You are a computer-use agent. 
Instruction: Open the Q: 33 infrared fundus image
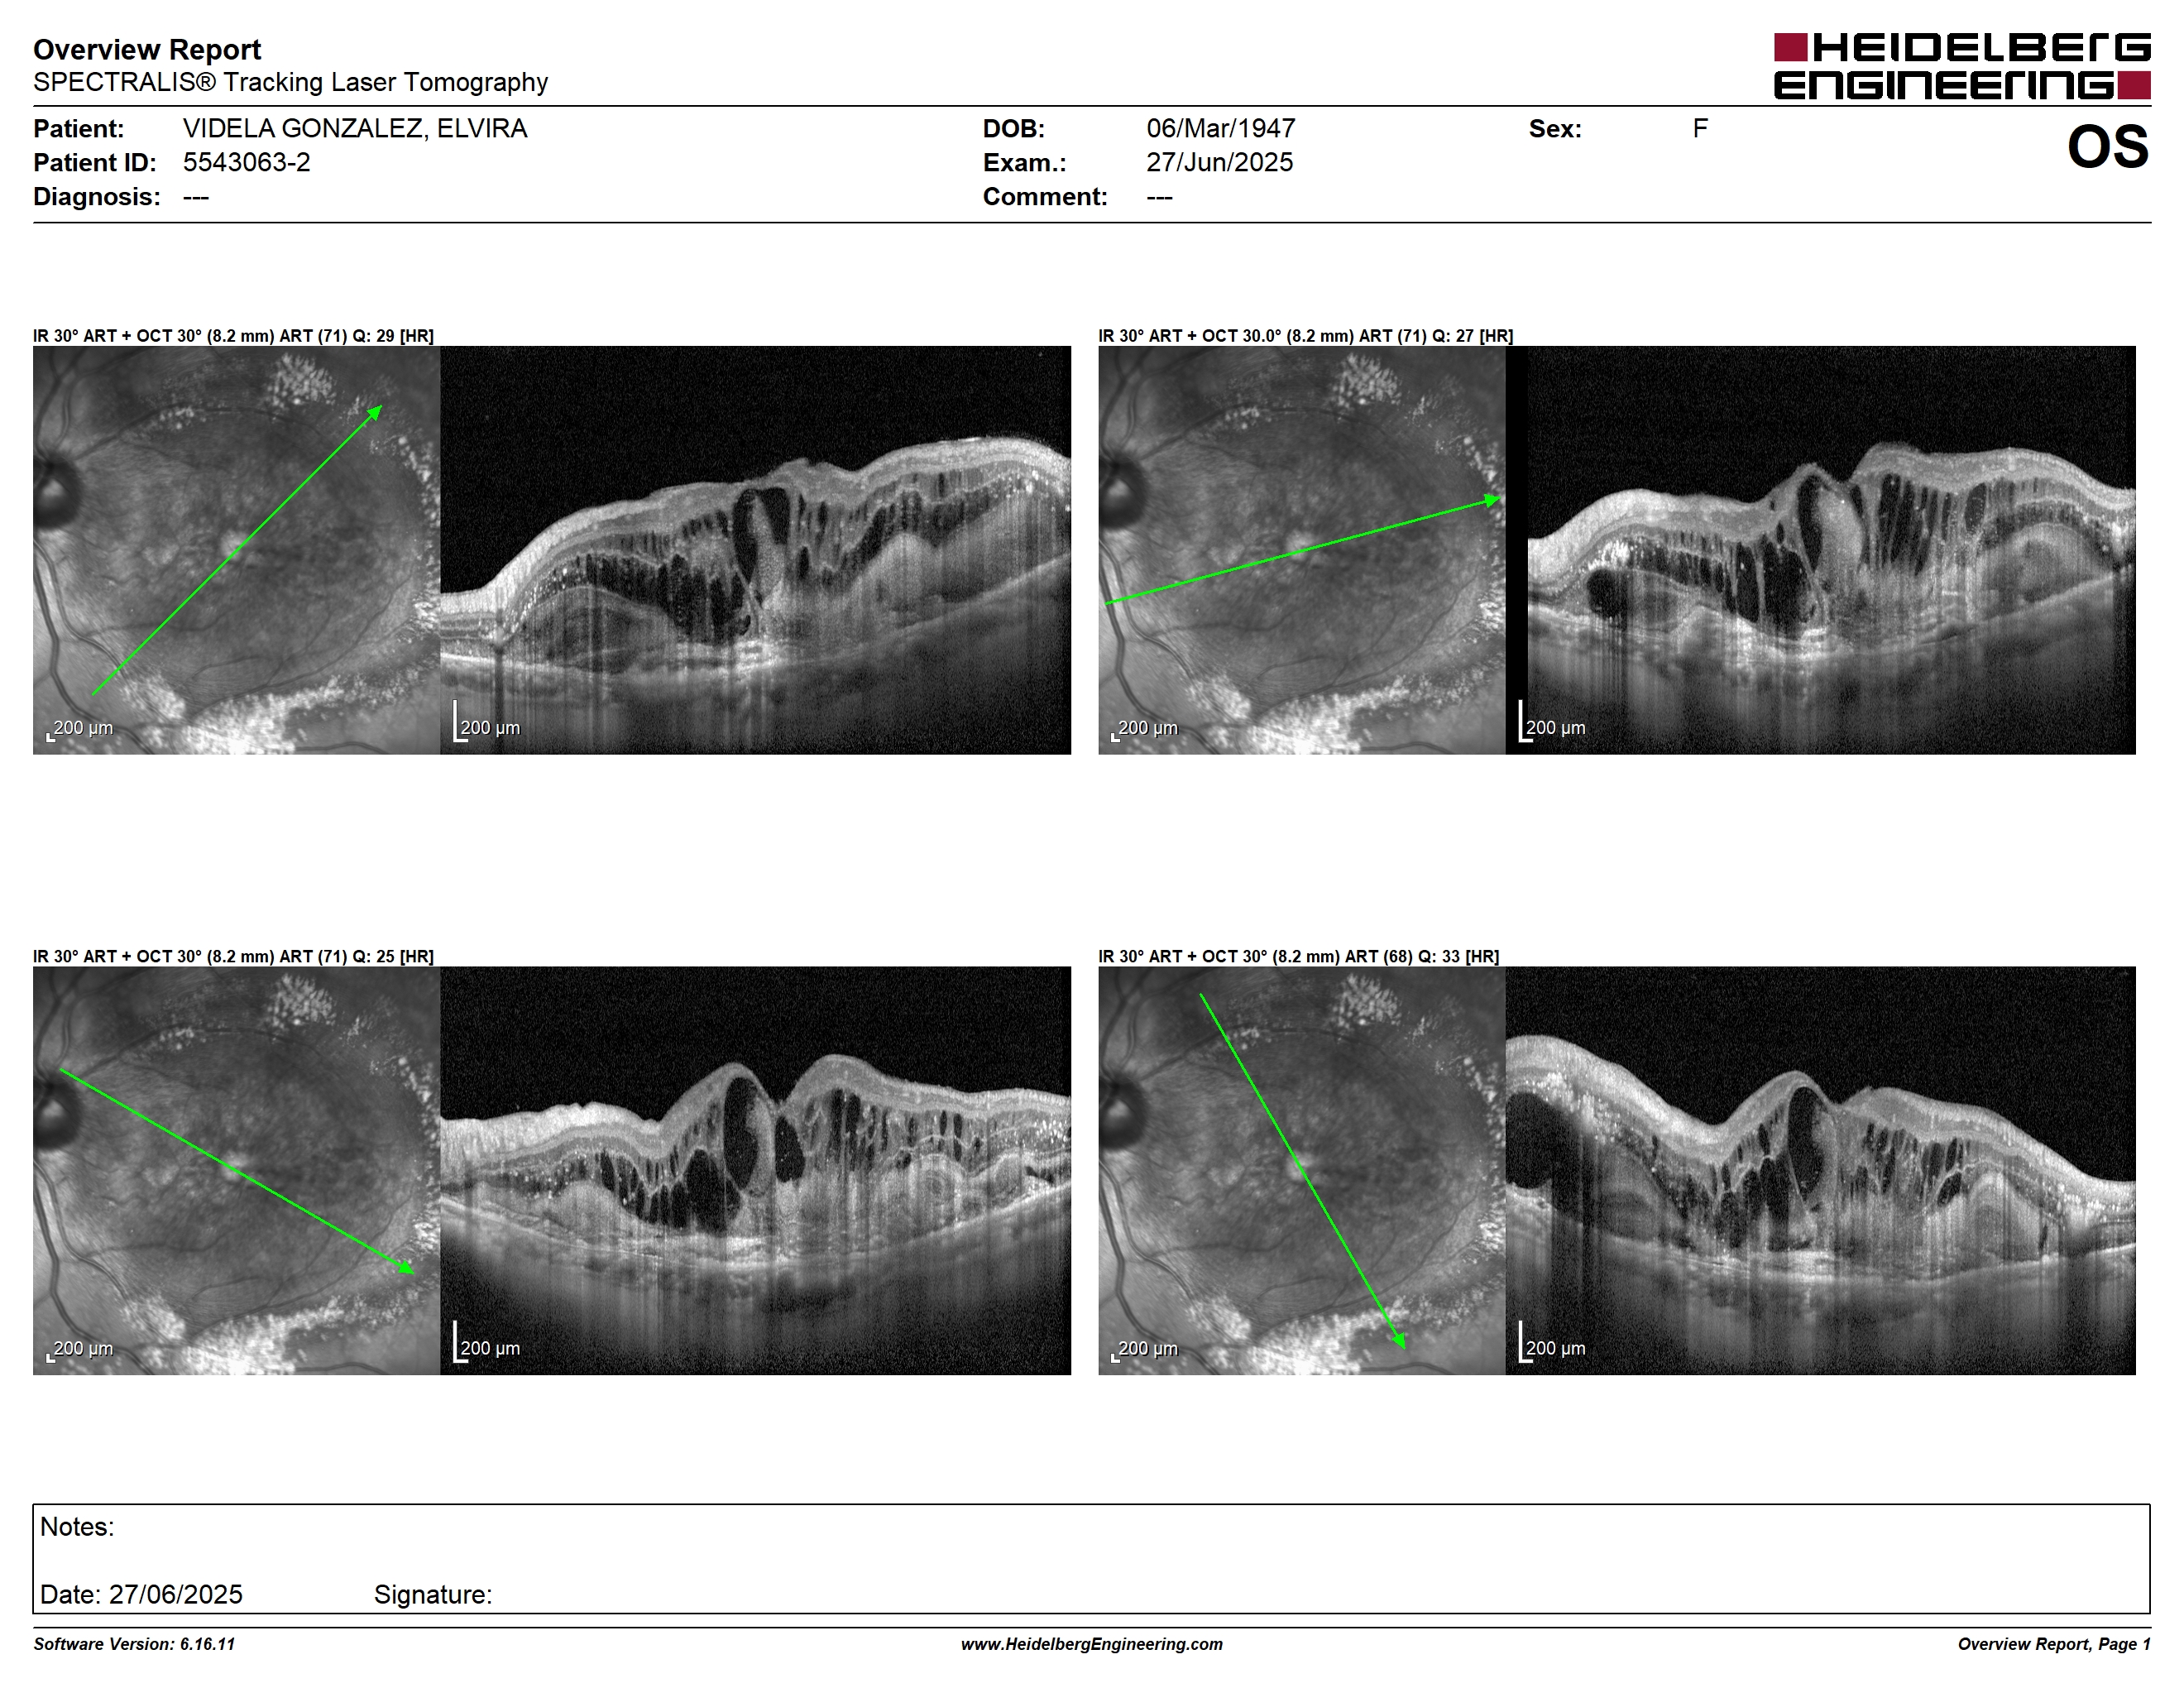coord(1301,1170)
